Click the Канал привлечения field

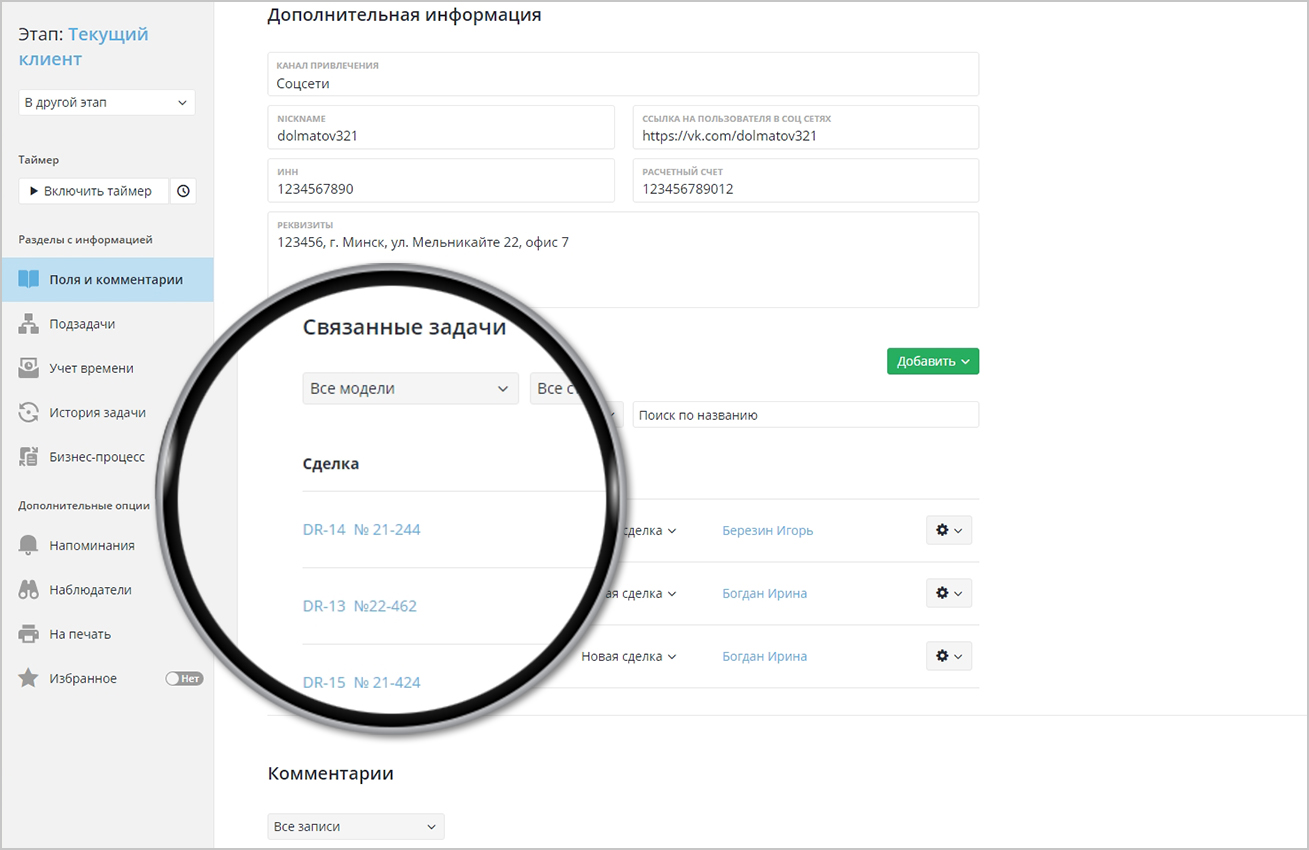pyautogui.click(x=623, y=74)
